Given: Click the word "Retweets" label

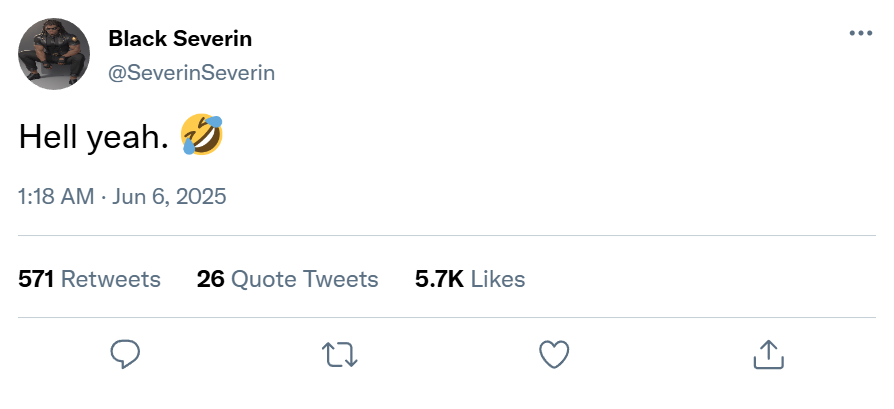Looking at the screenshot, I should pos(111,279).
